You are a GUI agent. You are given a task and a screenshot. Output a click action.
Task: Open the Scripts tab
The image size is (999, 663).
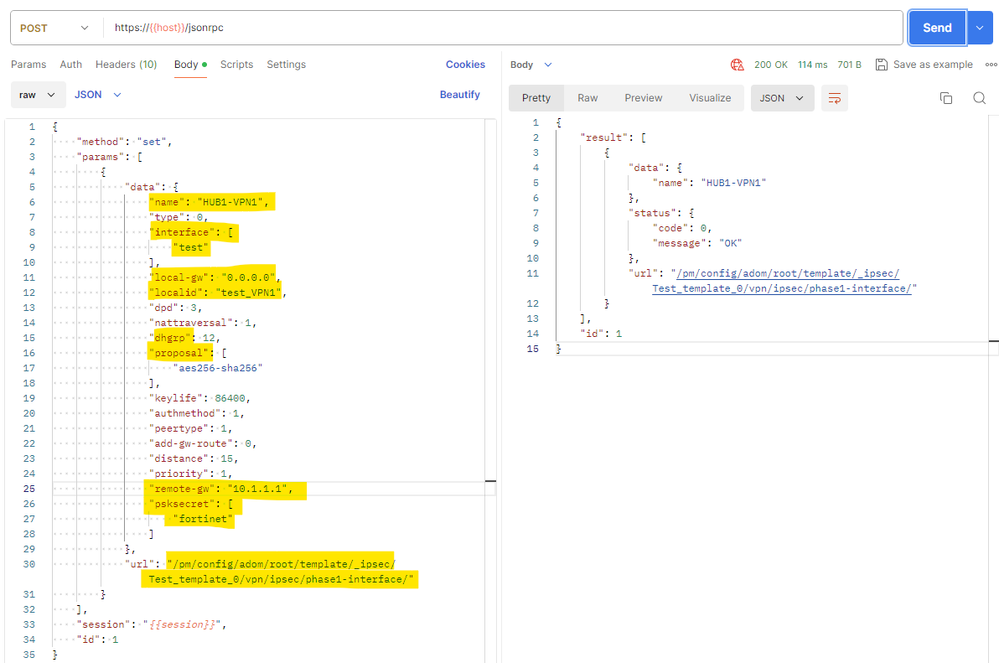tap(237, 64)
